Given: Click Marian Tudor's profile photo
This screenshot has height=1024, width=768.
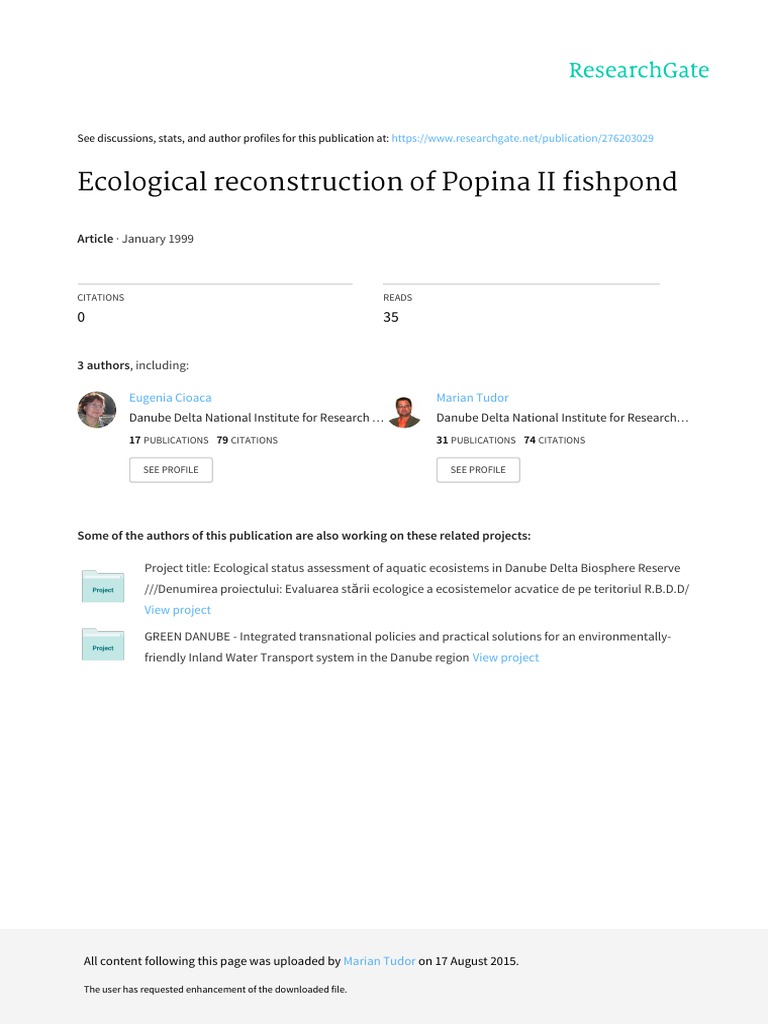Looking at the screenshot, I should coord(404,411).
